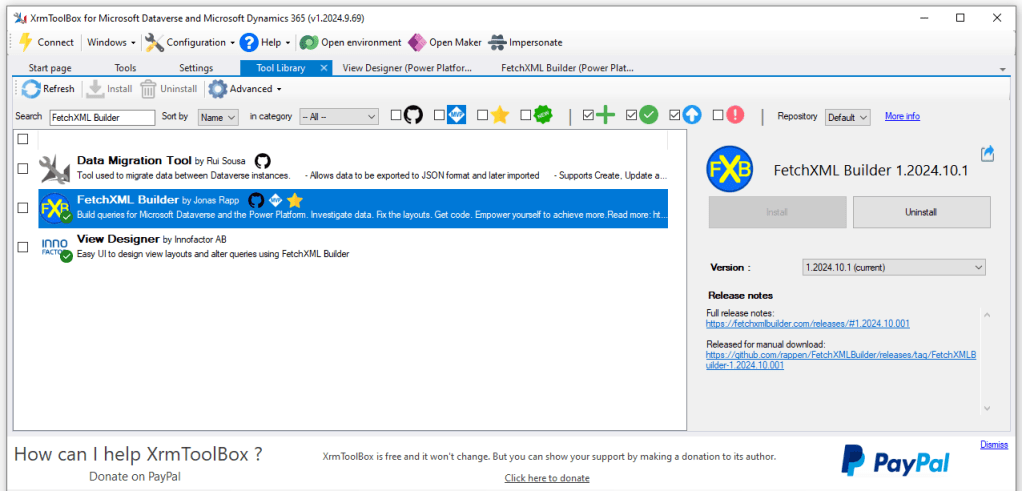Expand the Sort by Name dropdown
The image size is (1022, 491).
[x=217, y=117]
